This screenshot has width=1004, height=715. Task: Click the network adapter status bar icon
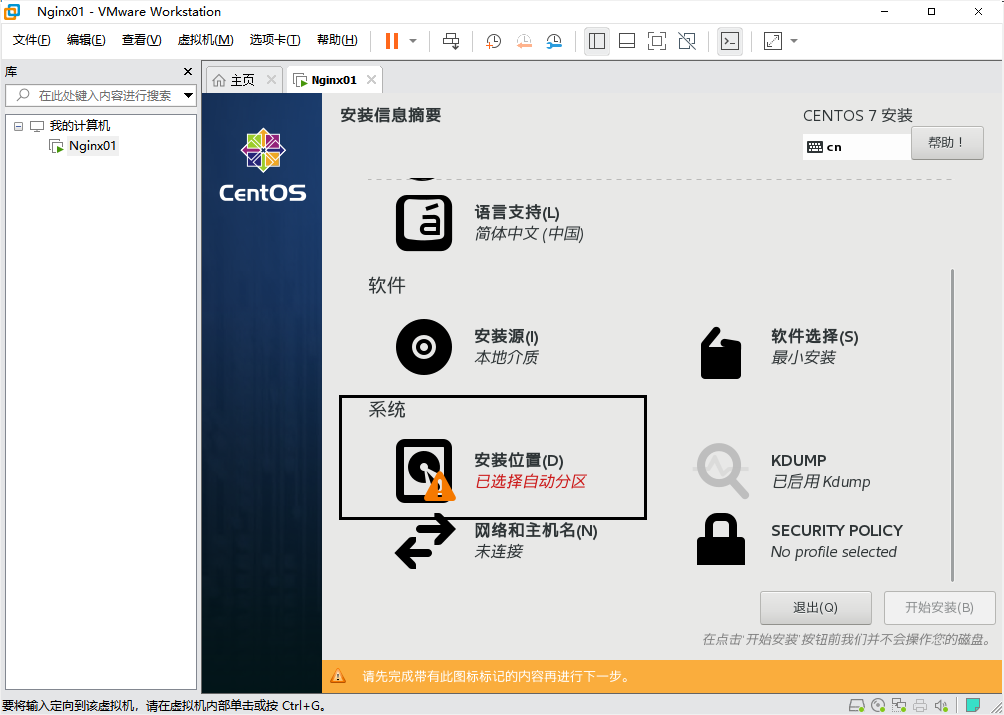899,705
